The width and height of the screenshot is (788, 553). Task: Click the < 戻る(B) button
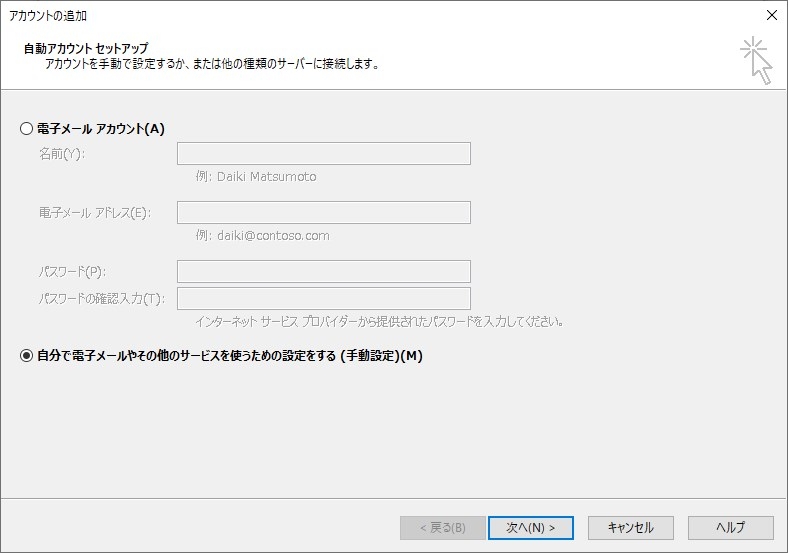pos(442,527)
